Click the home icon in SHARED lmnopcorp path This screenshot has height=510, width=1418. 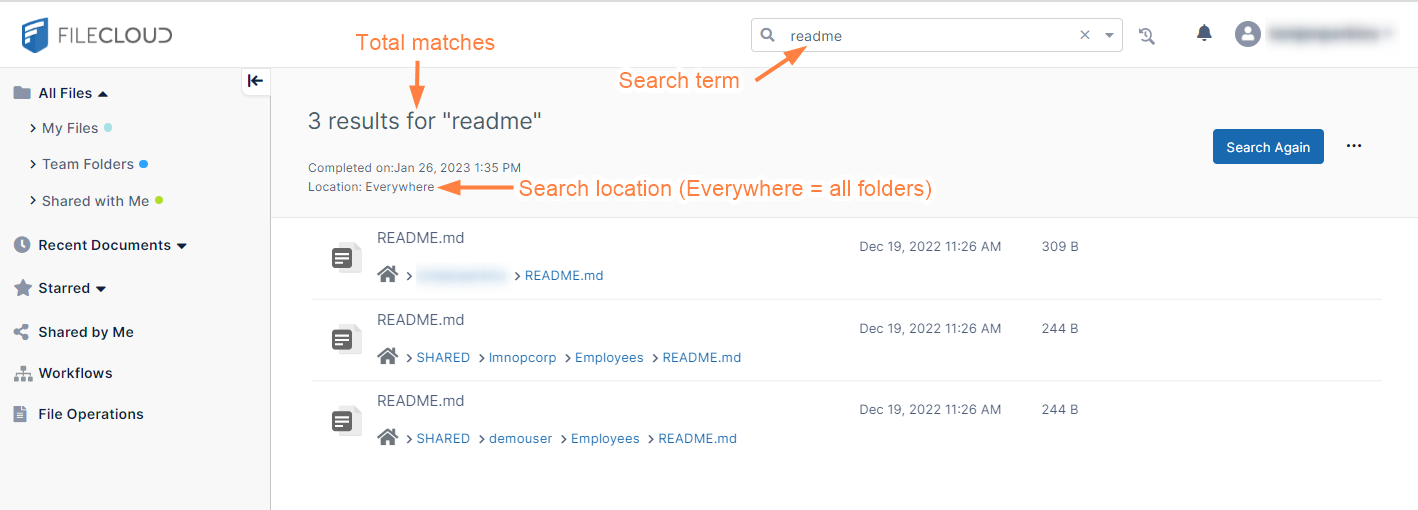pos(388,357)
